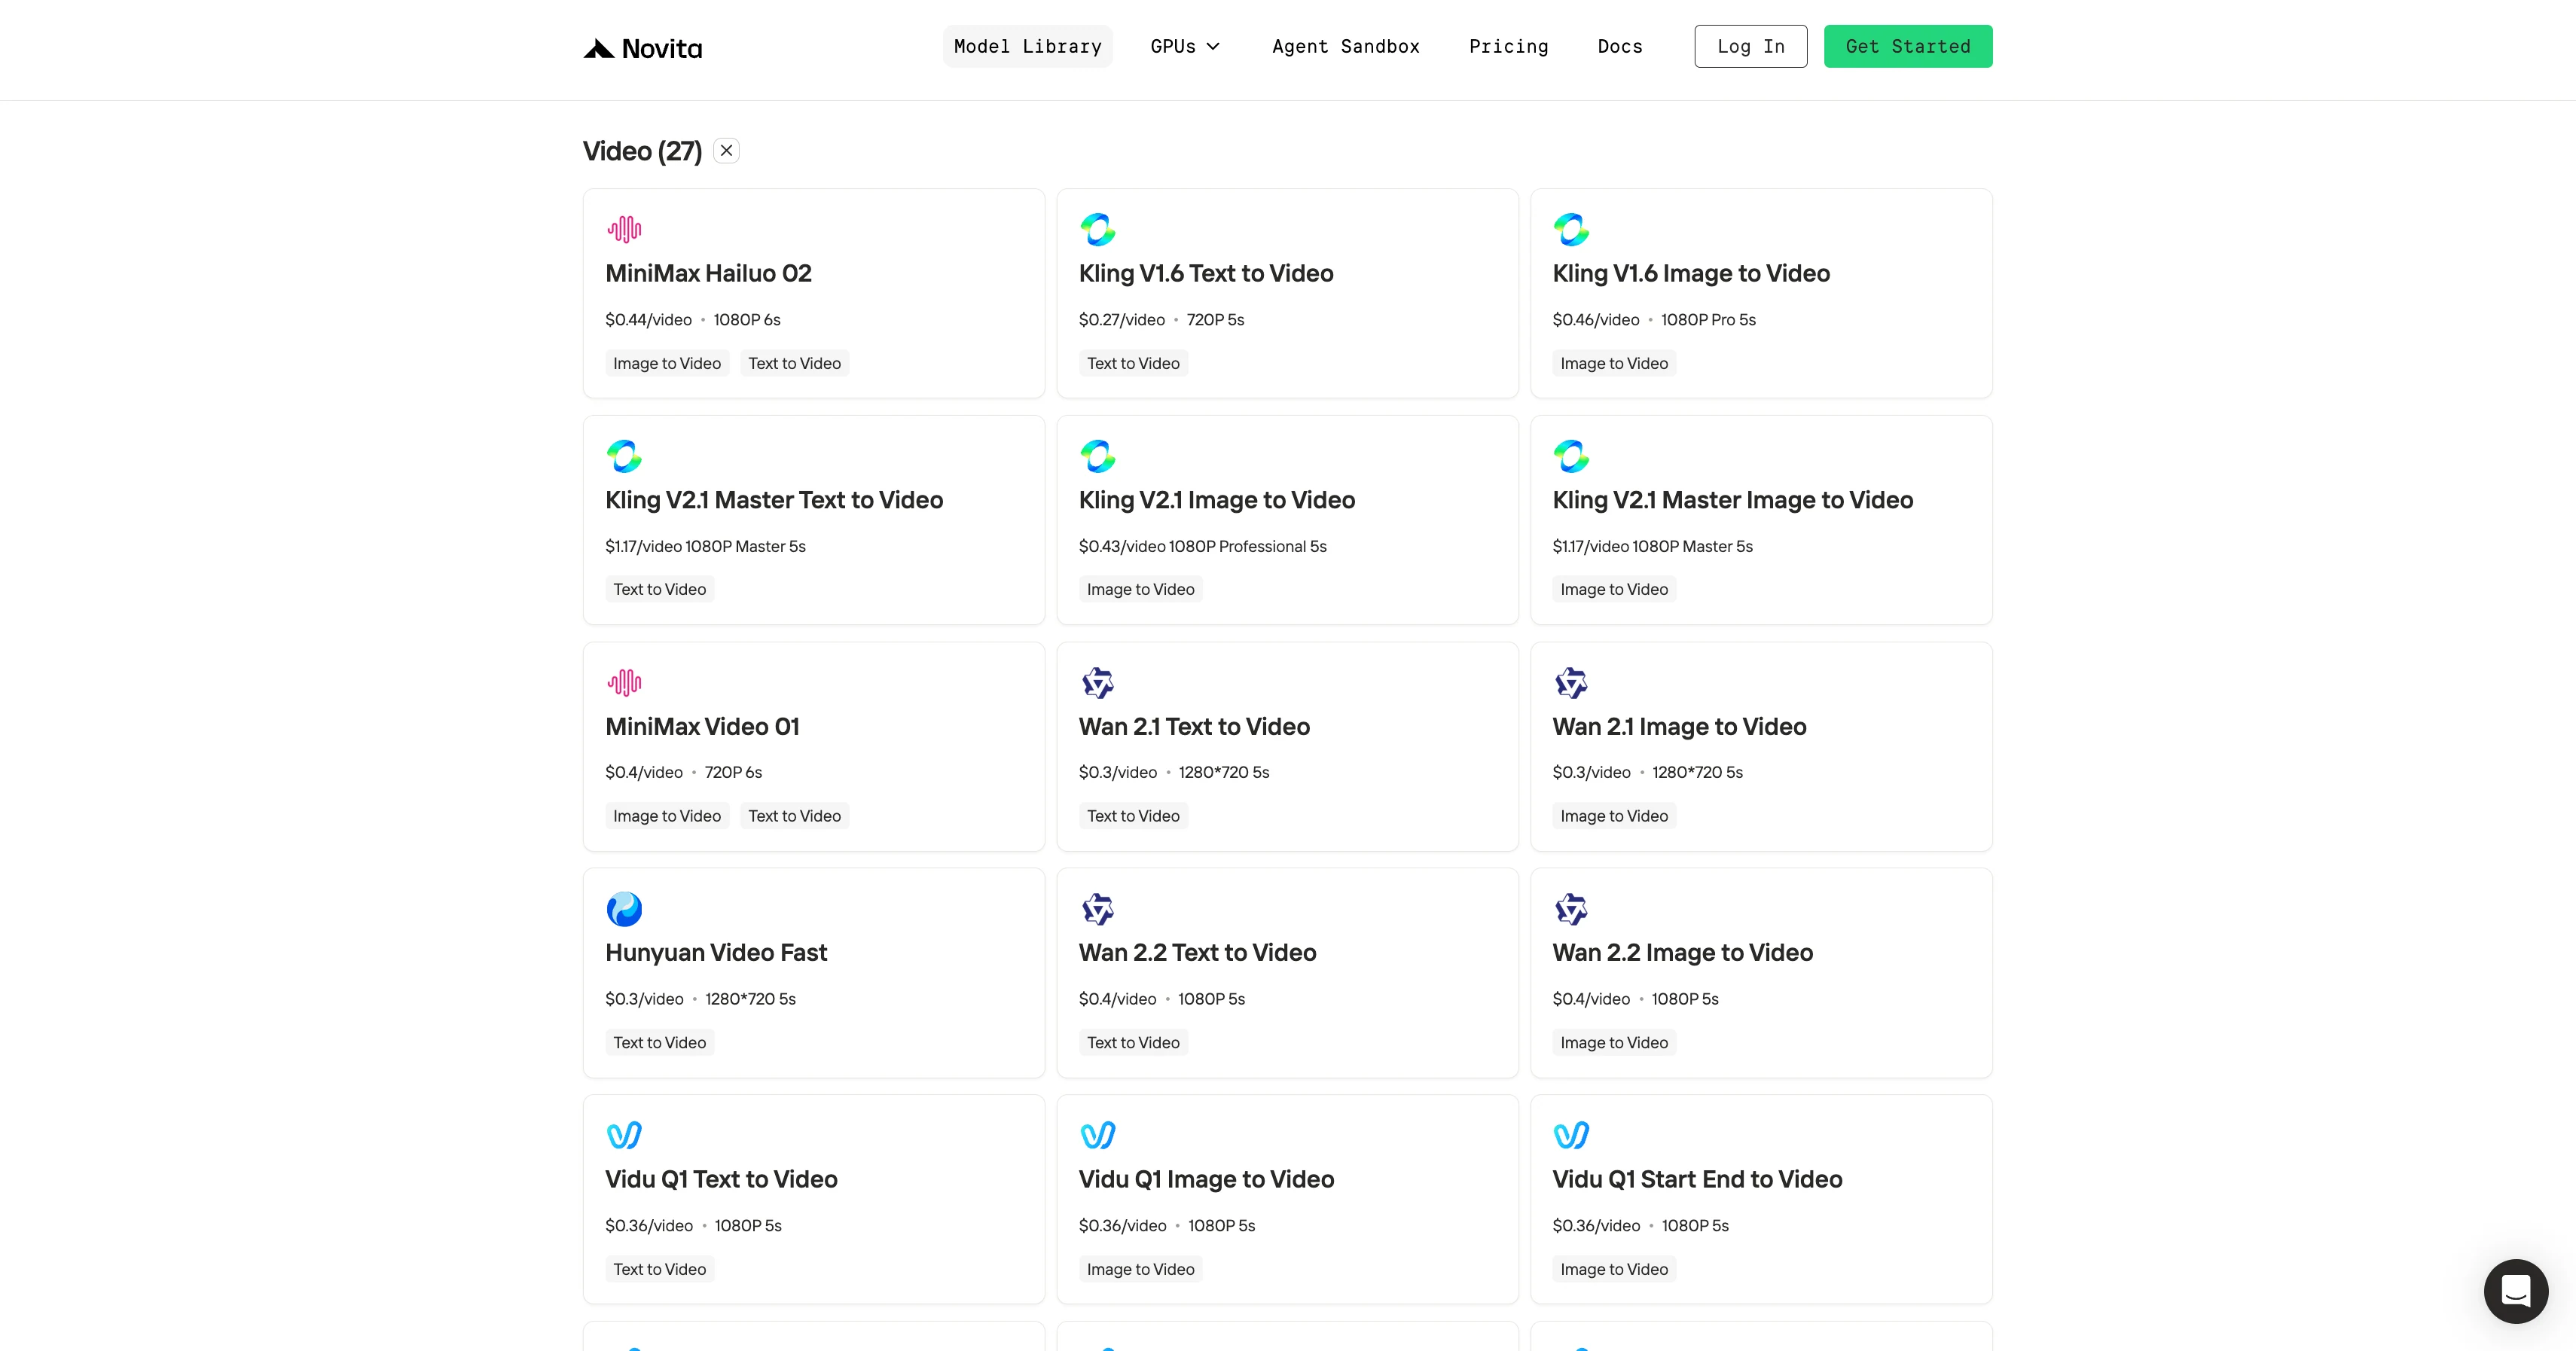This screenshot has width=2576, height=1351.
Task: Click the Wan 2.2 Image to Video icon
Action: [1571, 909]
